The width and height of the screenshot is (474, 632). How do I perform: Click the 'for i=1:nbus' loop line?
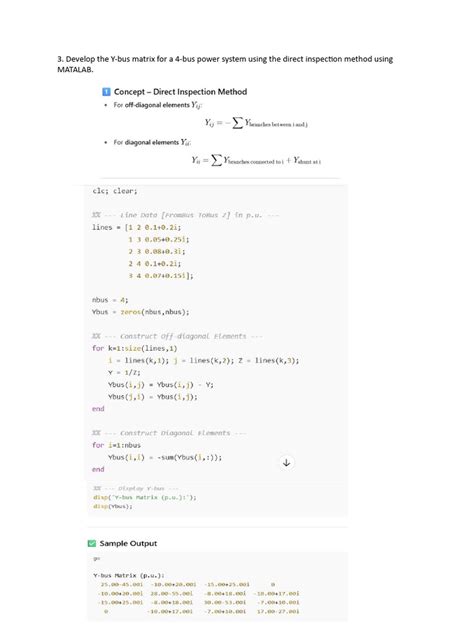tap(116, 445)
